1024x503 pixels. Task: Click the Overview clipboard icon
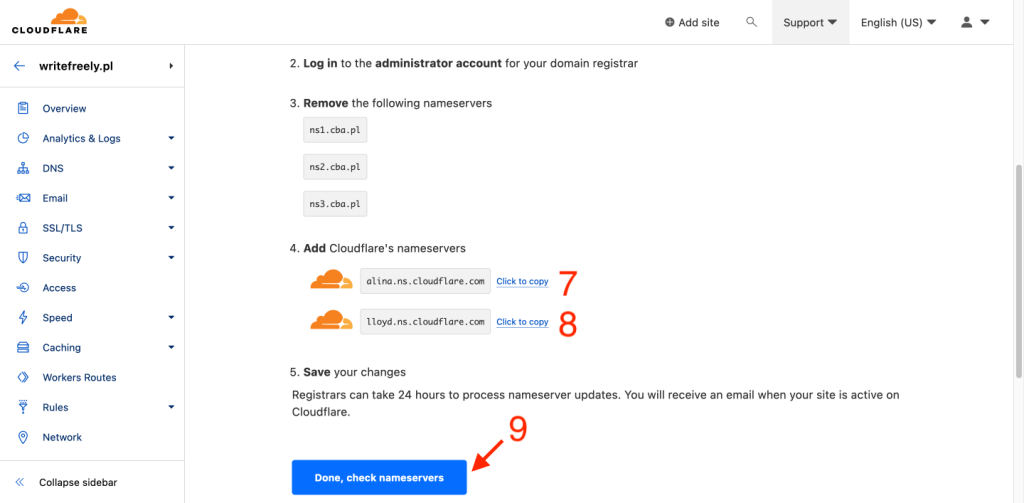[22, 108]
